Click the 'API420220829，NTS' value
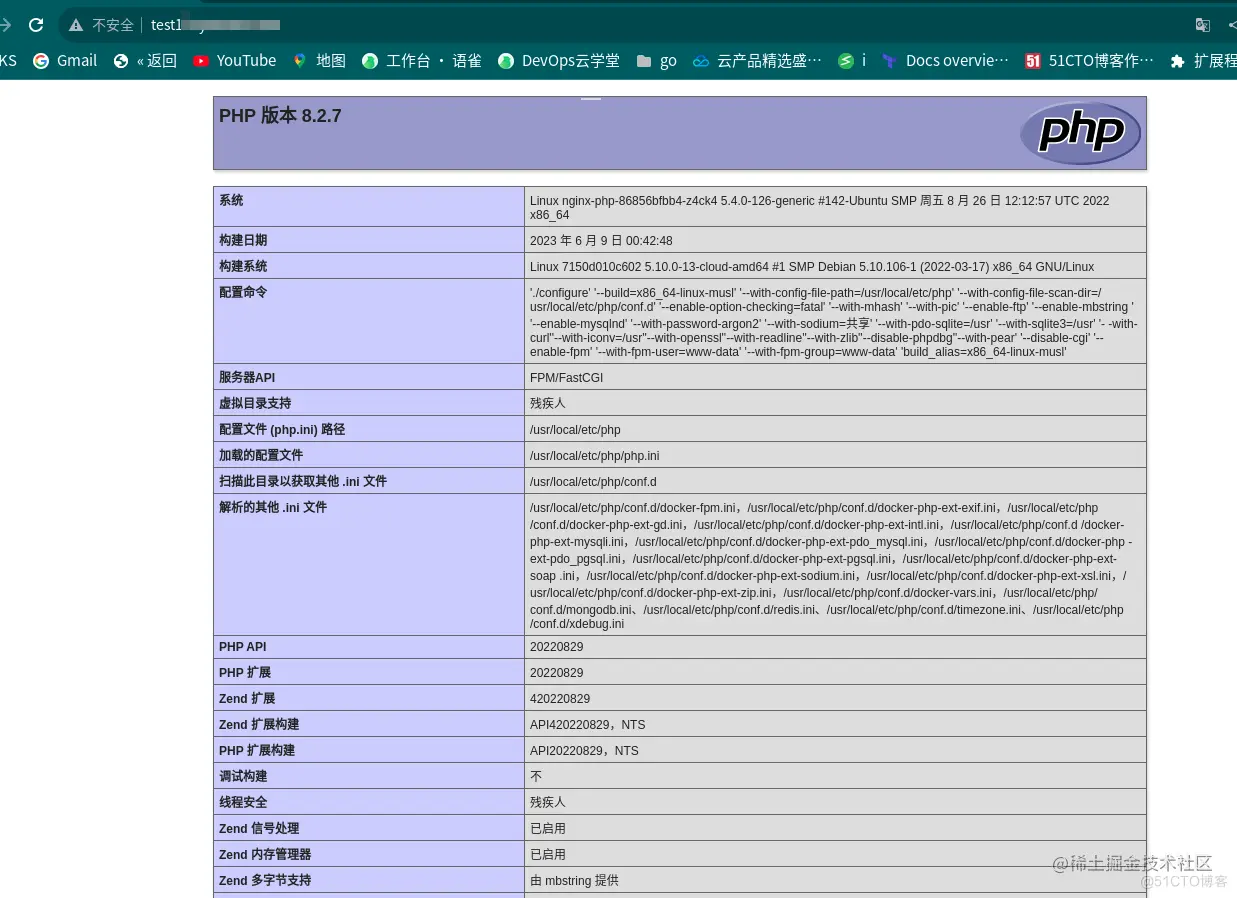 587,725
